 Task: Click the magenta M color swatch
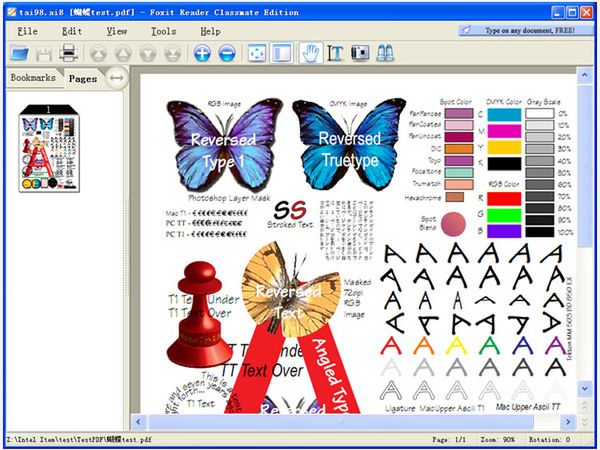coord(504,131)
